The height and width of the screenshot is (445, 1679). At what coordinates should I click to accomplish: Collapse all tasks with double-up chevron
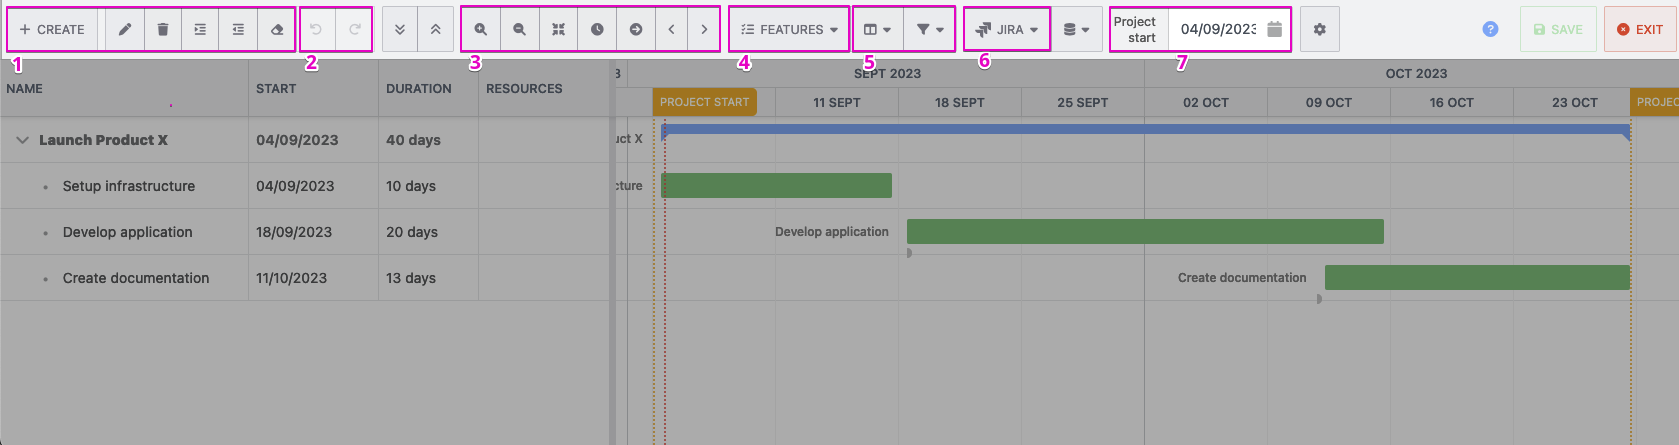[x=436, y=30]
